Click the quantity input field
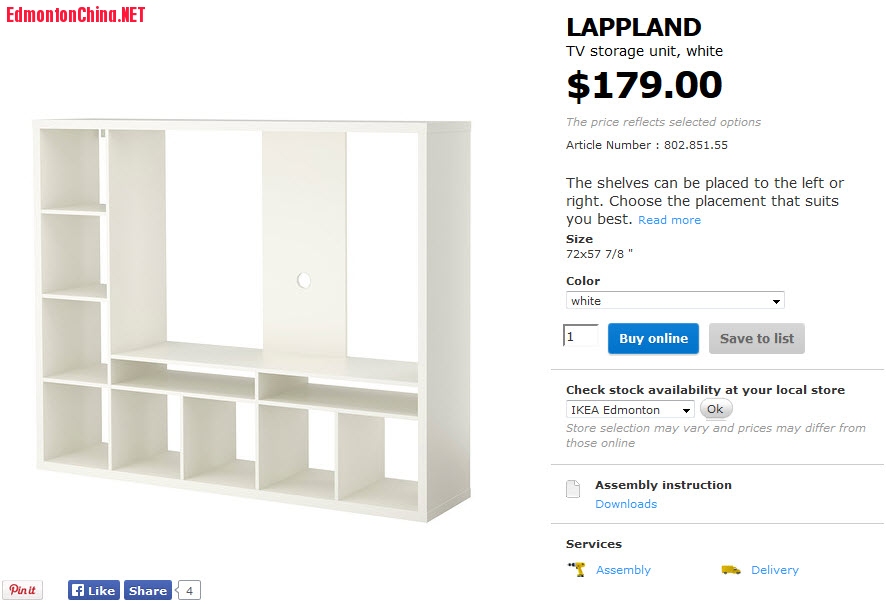This screenshot has width=886, height=604. 581,337
